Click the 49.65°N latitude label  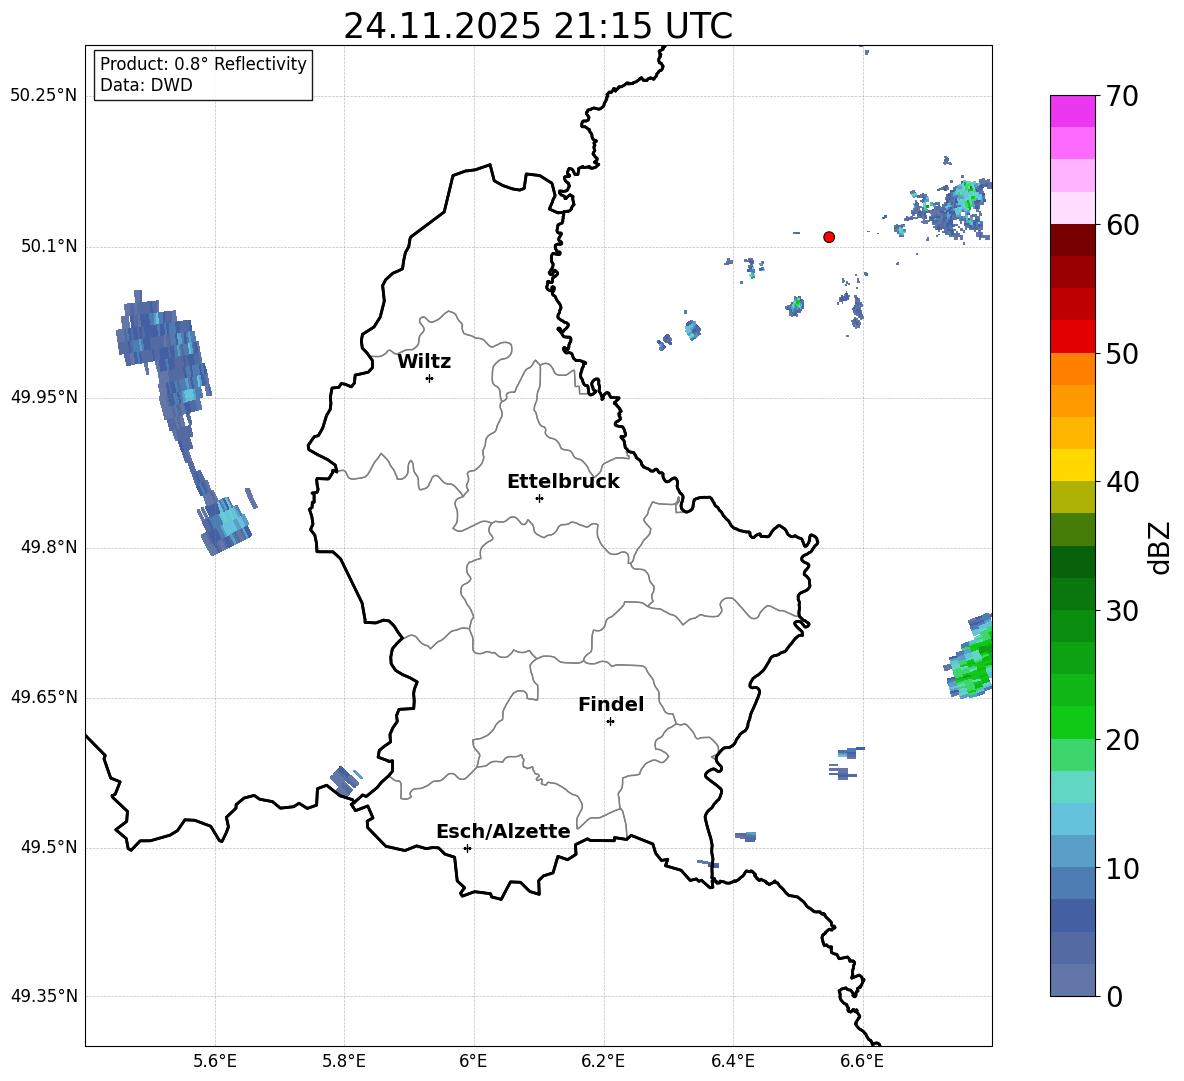tap(43, 697)
